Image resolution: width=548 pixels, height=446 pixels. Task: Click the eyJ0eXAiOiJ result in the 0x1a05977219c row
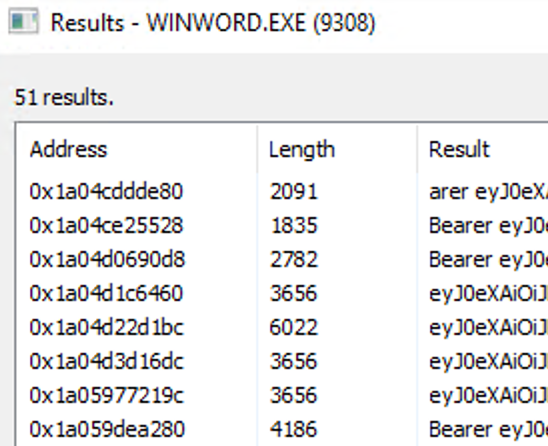coord(488,395)
